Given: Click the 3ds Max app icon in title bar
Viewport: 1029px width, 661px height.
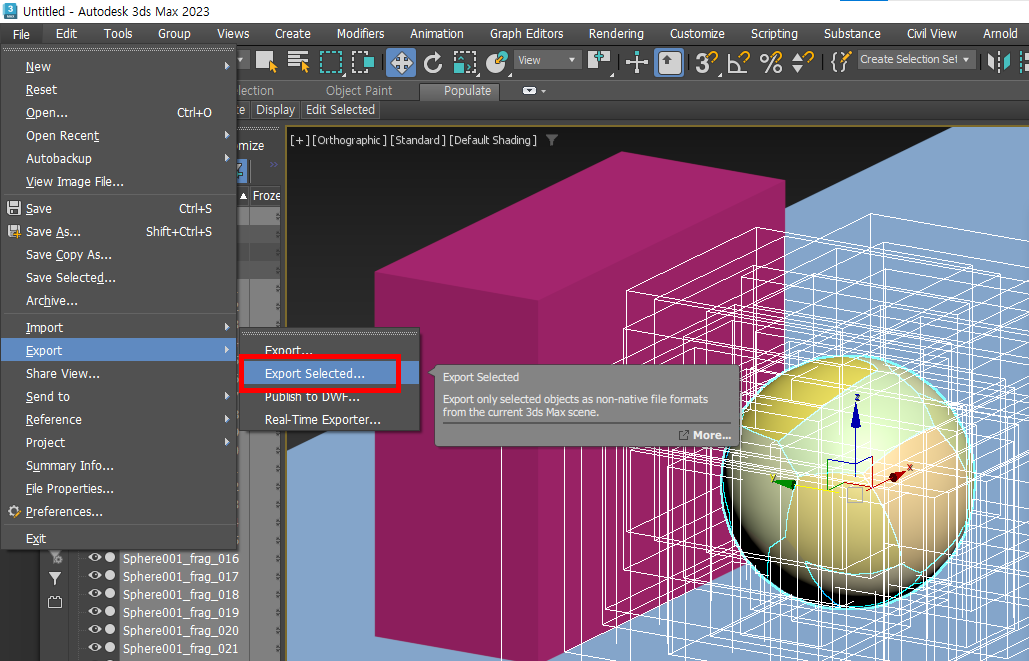Looking at the screenshot, I should 10,11.
